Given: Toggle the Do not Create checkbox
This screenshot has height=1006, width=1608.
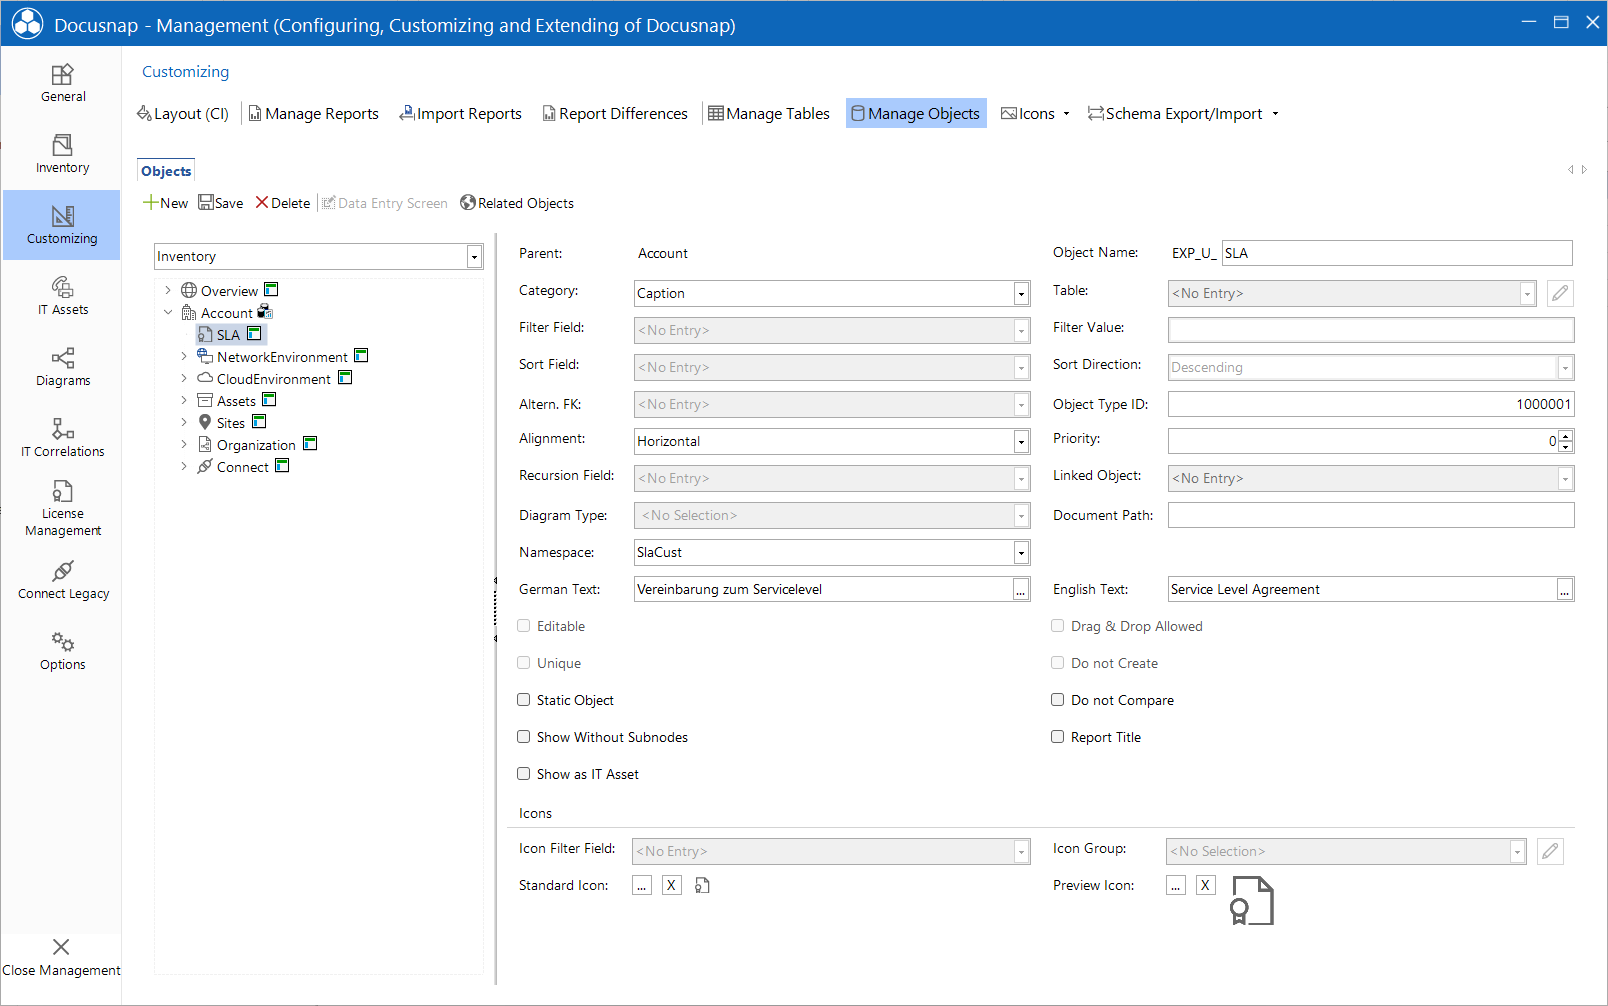Looking at the screenshot, I should pos(1057,663).
